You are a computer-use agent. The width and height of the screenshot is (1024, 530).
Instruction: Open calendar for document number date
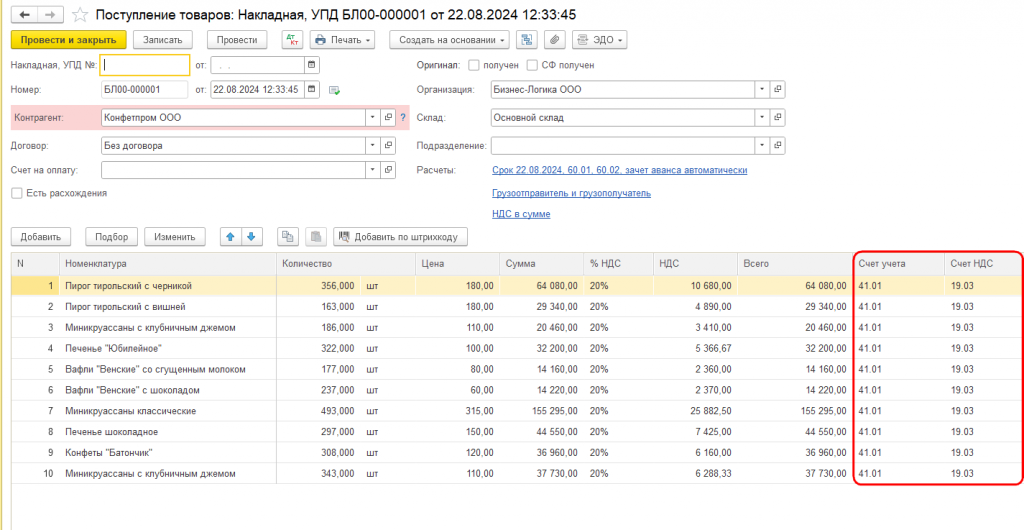[312, 89]
